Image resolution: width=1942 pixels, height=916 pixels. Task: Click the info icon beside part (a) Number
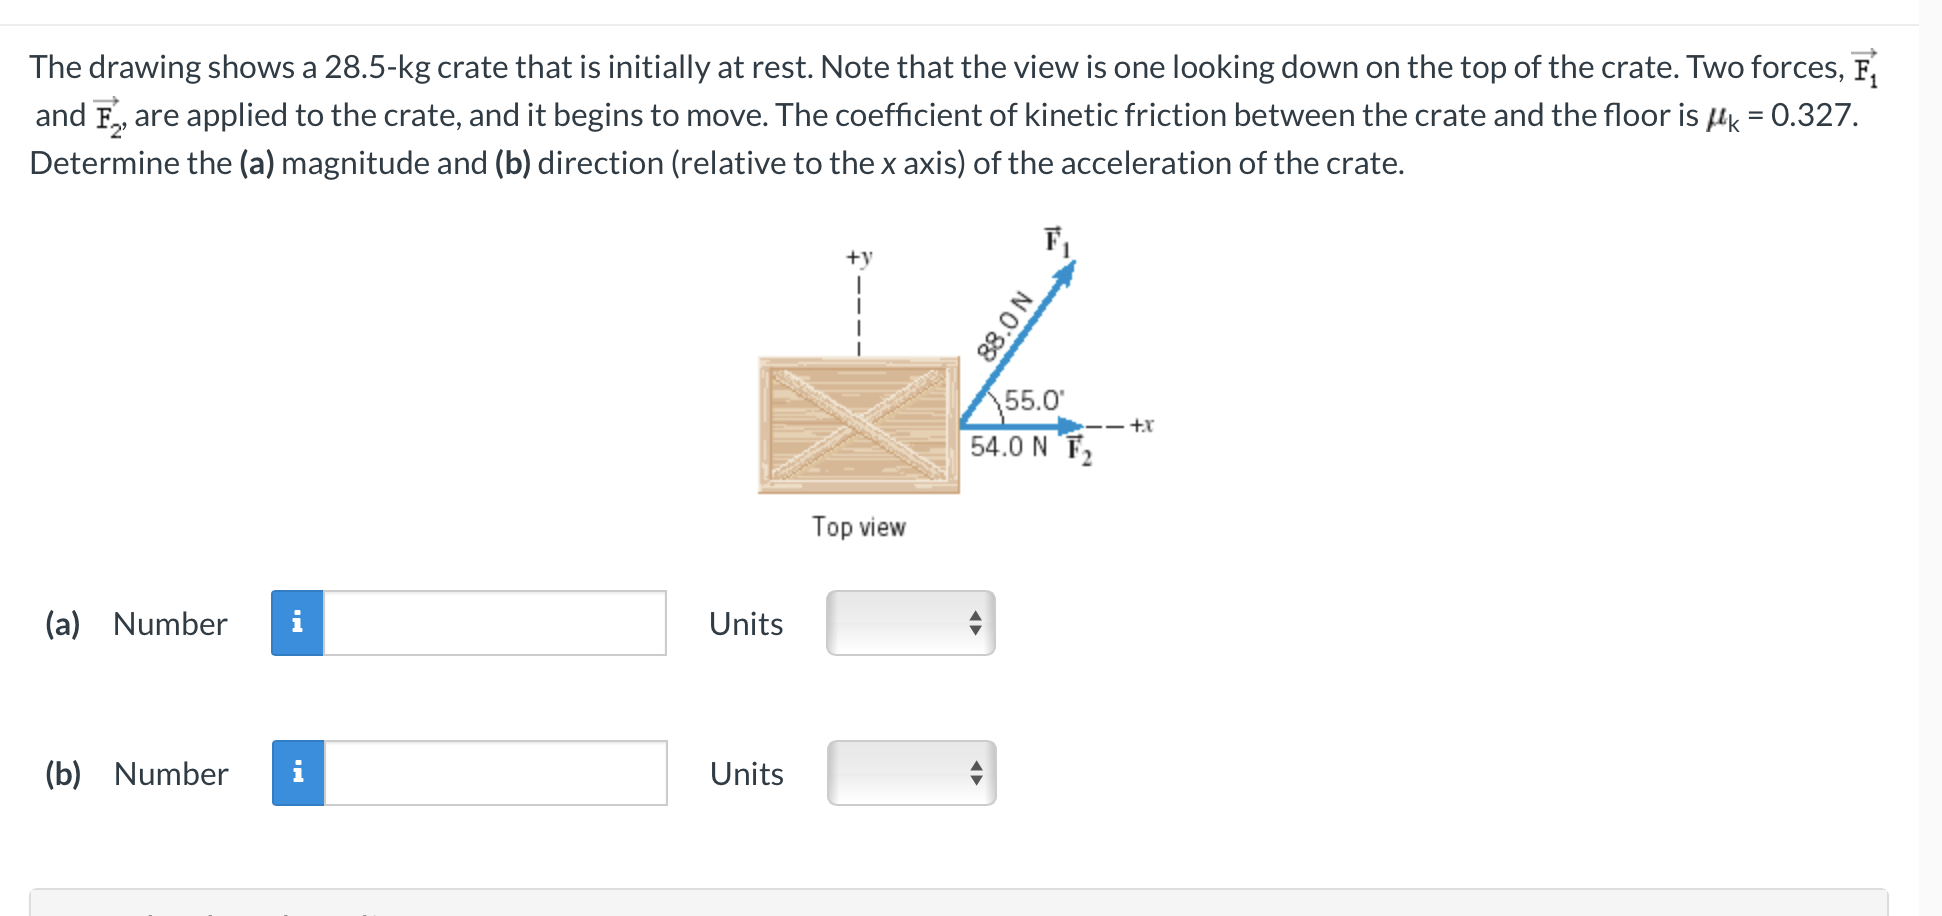pos(297,623)
